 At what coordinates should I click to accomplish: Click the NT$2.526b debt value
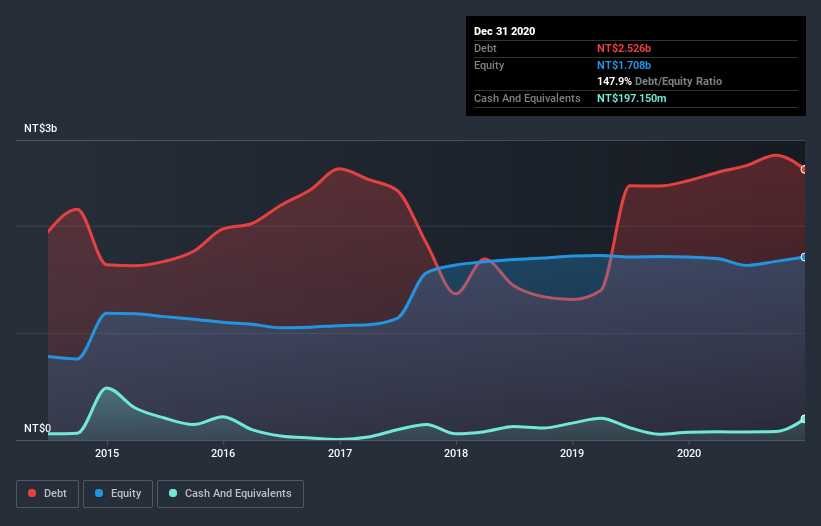coord(624,48)
